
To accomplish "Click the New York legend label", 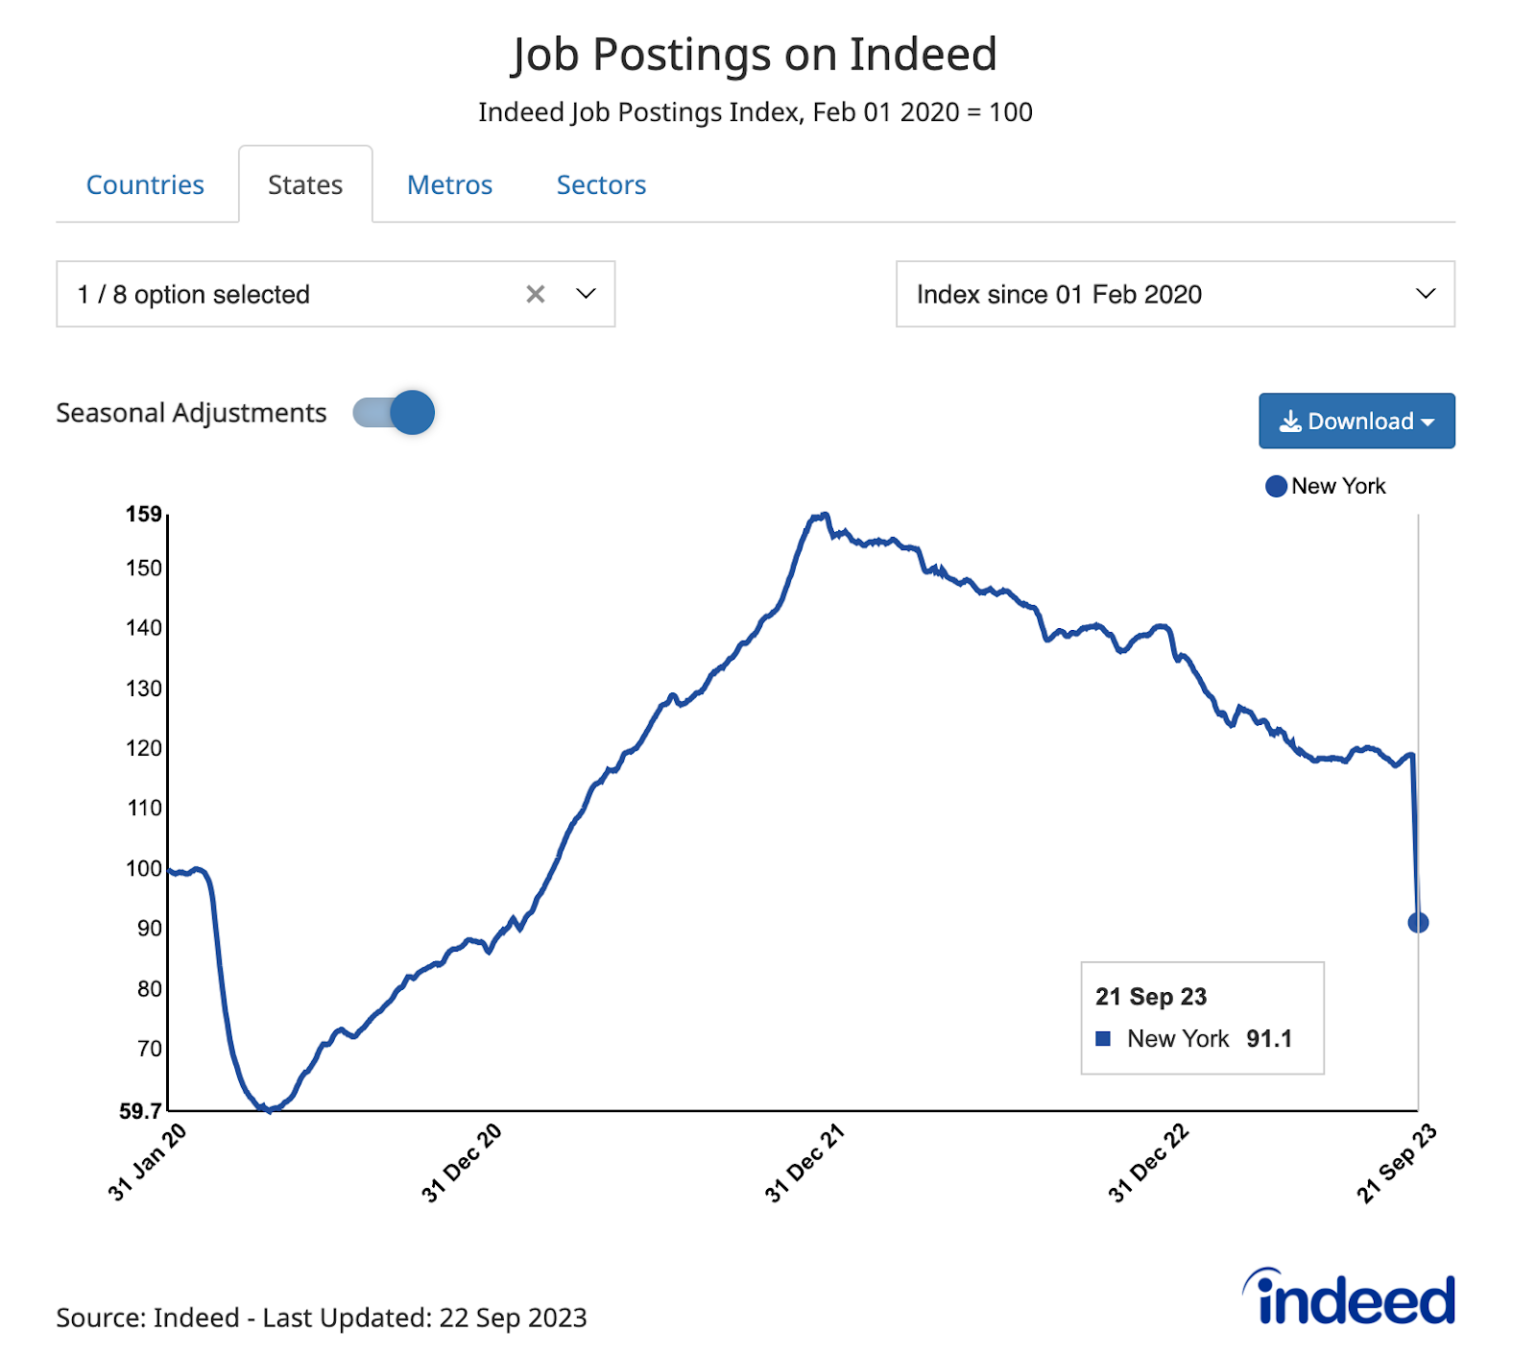I will pos(1338,486).
